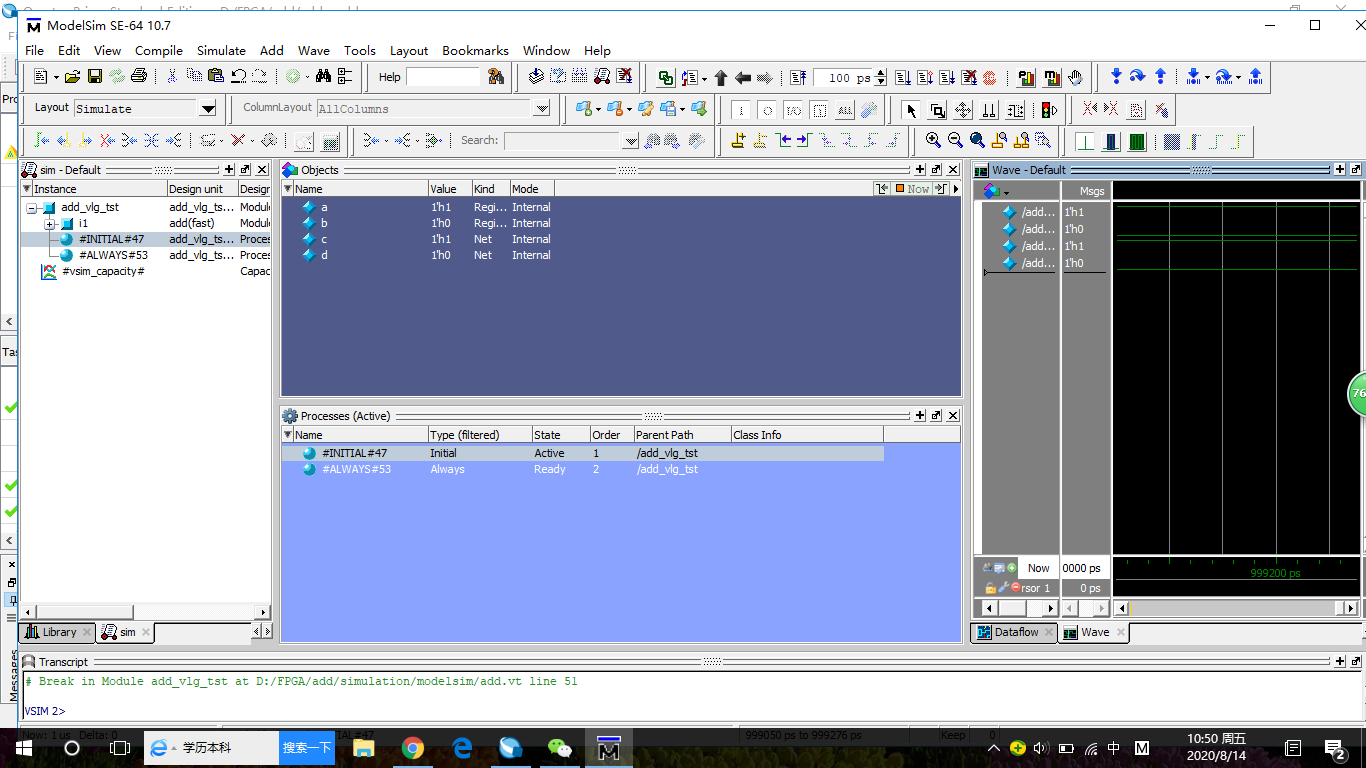1366x768 pixels.
Task: Click the Design unit column header
Action: click(x=202, y=189)
